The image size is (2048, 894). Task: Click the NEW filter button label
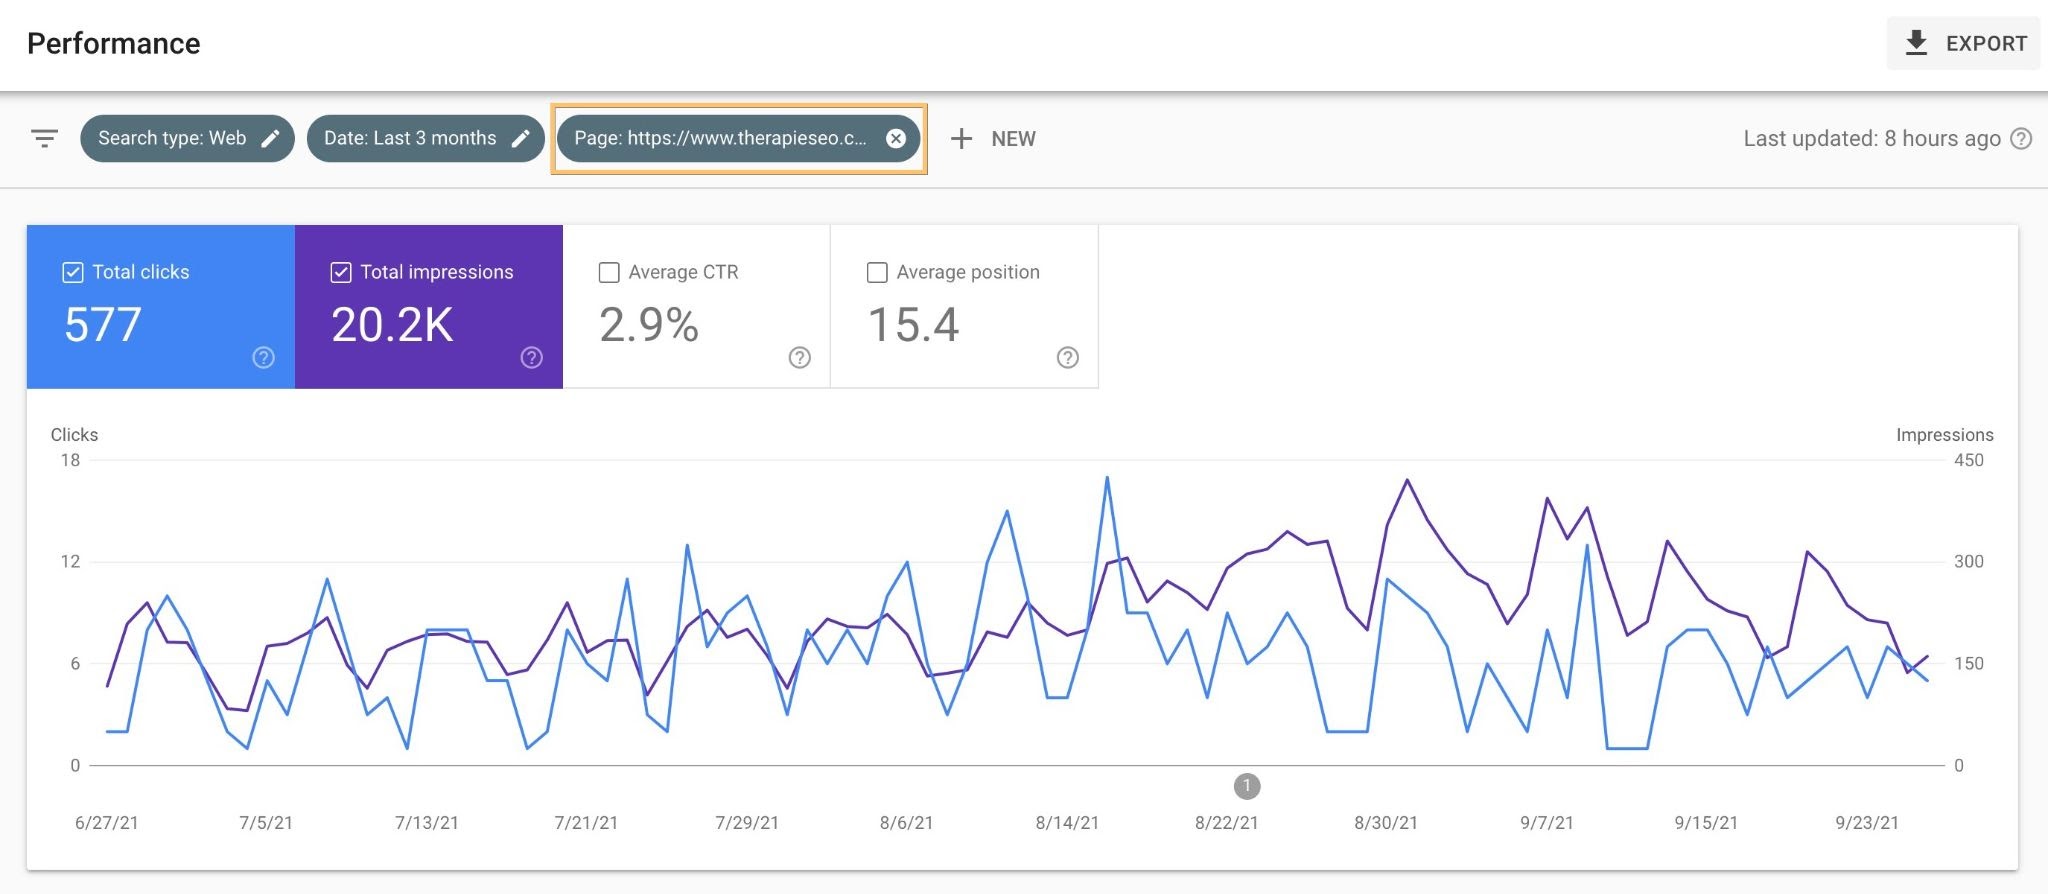tap(1013, 139)
